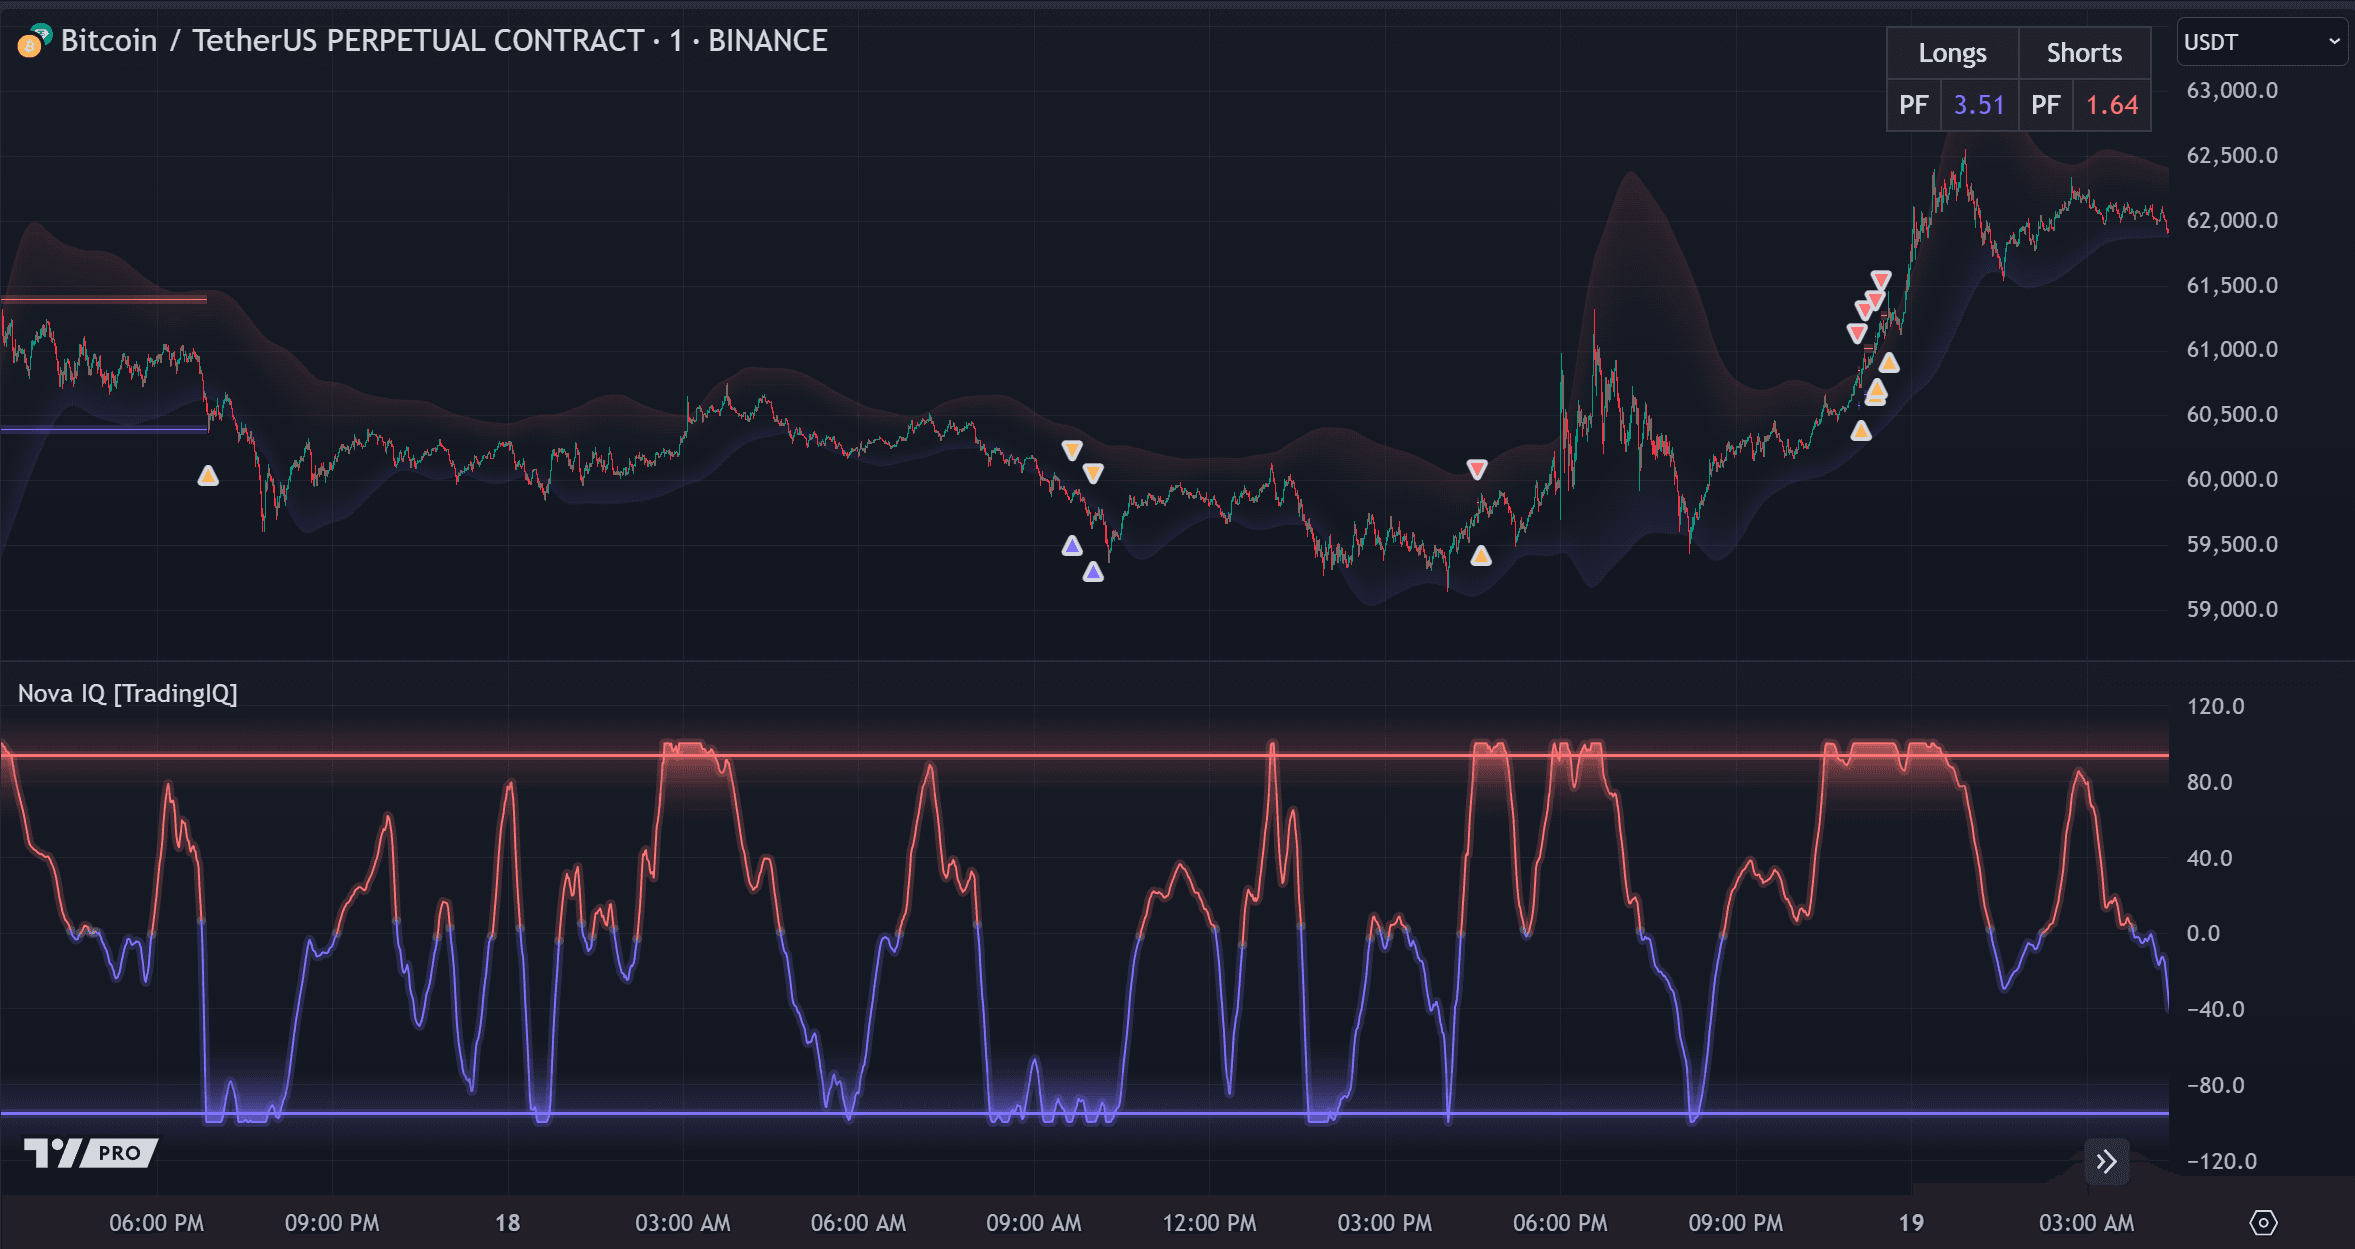Viewport: 2355px width, 1249px height.
Task: Click the 06:00 PM label at time axis start
Action: 156,1223
